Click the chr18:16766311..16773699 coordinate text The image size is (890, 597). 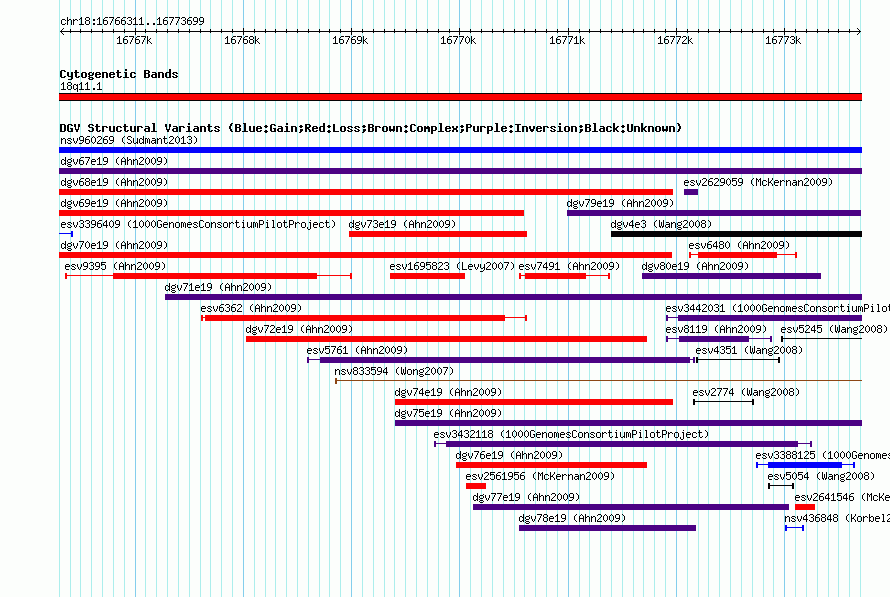coord(132,21)
